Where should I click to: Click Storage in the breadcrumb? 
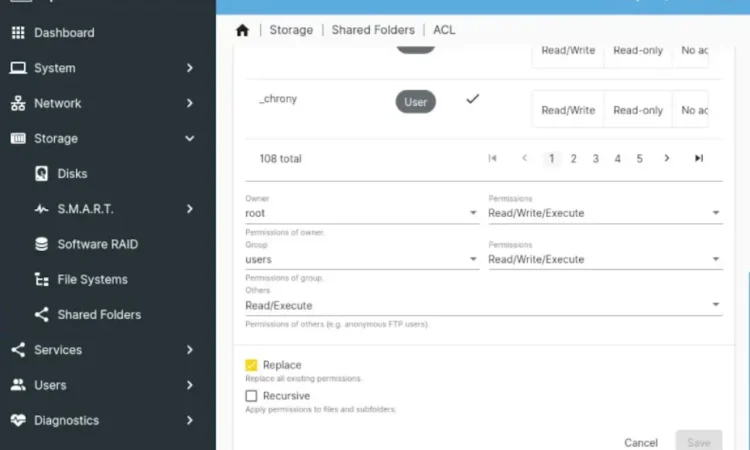click(x=291, y=30)
